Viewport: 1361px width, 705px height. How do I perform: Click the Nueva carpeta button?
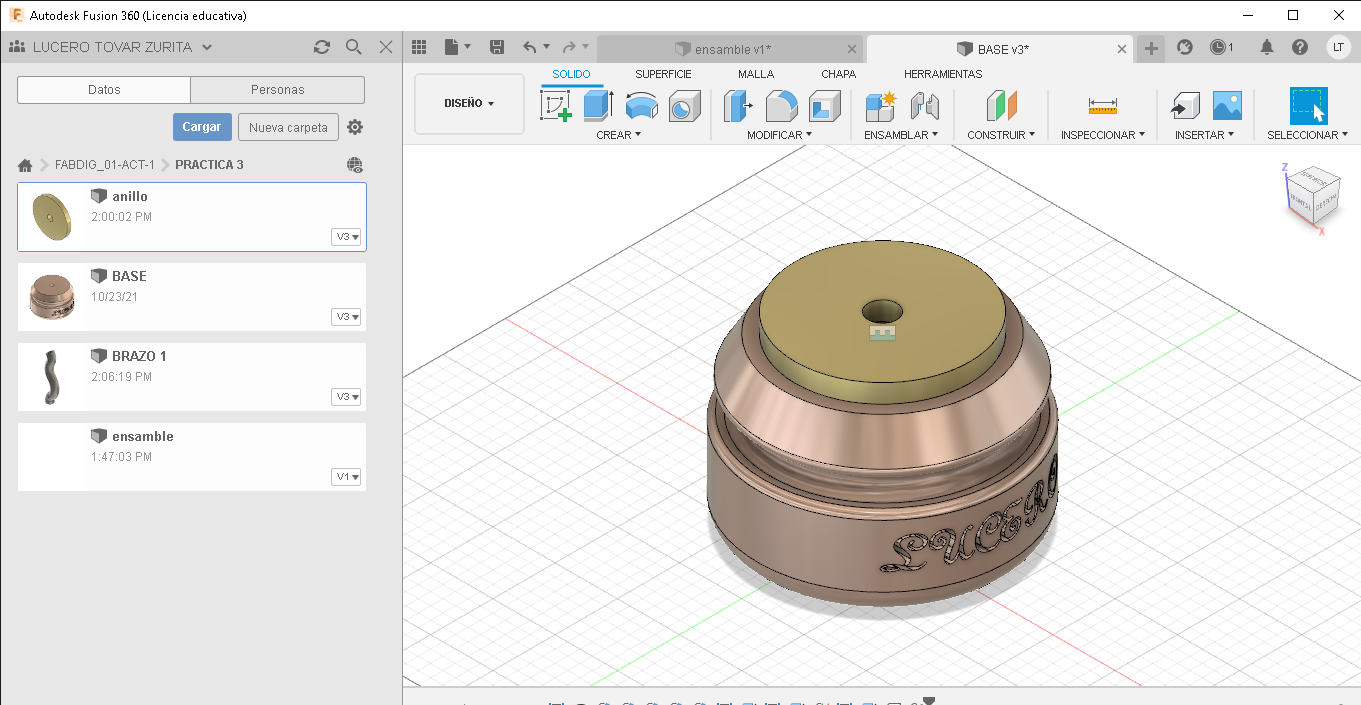tap(288, 127)
